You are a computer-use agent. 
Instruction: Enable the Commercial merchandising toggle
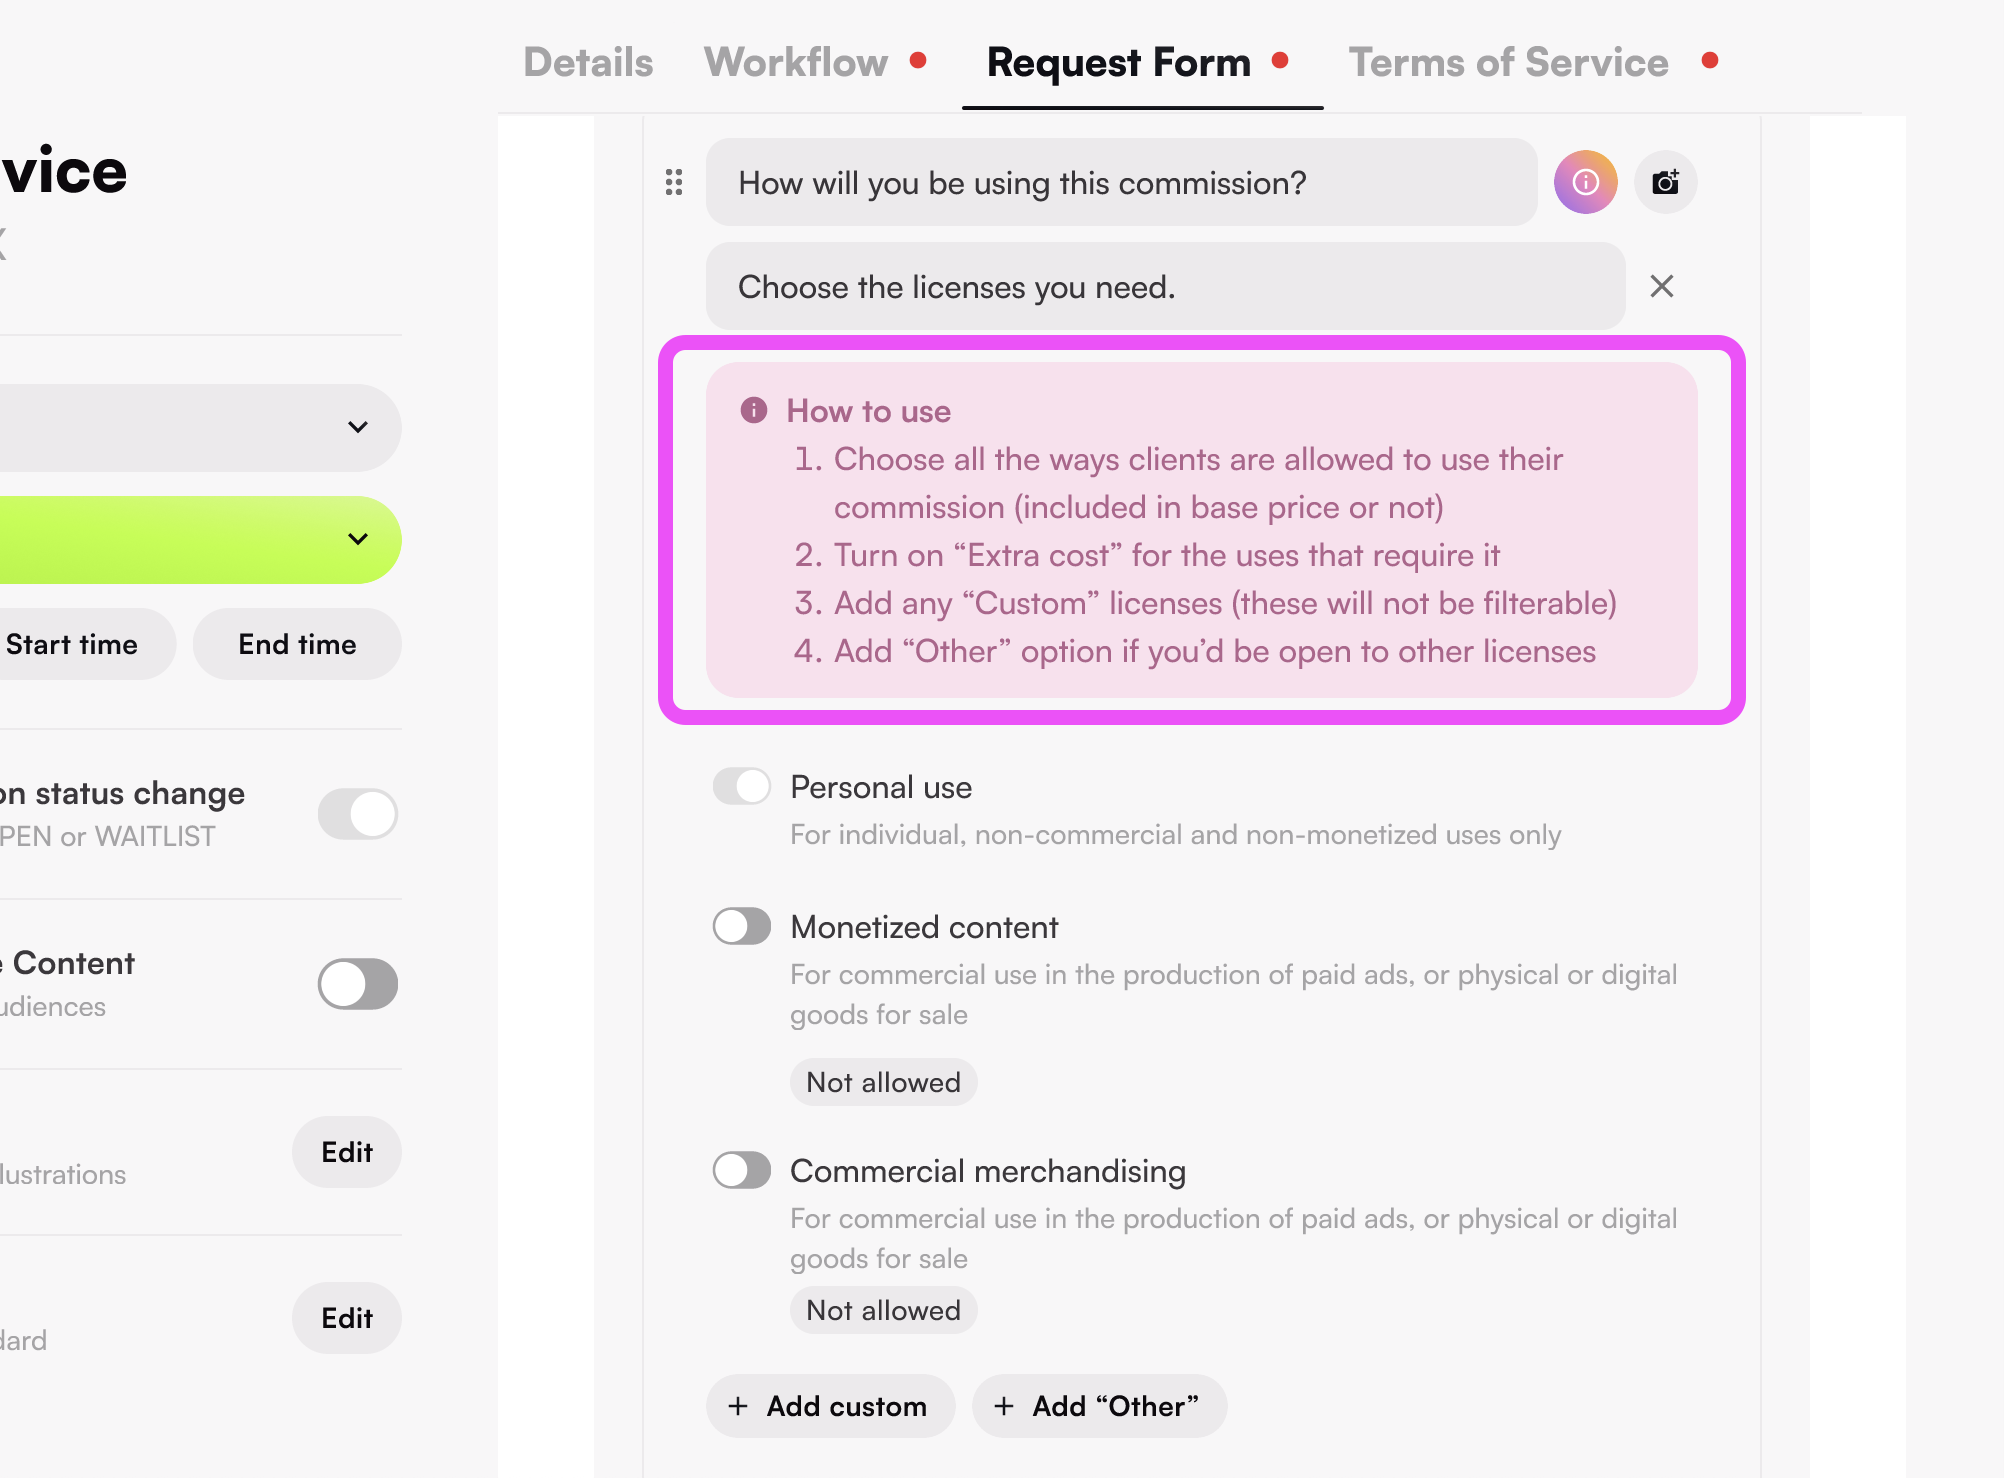pyautogui.click(x=742, y=1170)
